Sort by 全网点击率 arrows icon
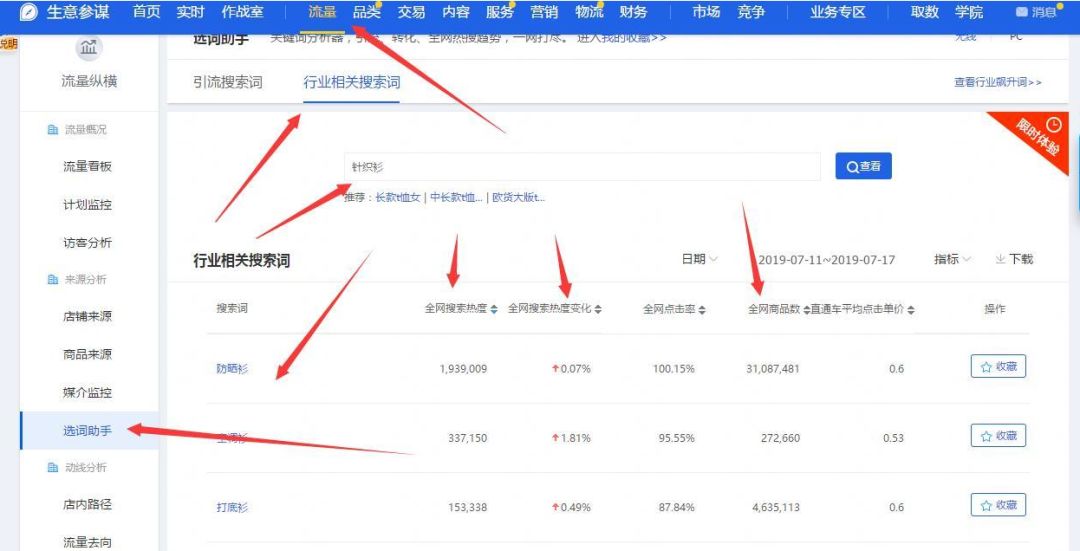Image resolution: width=1080 pixels, height=551 pixels. pos(702,310)
